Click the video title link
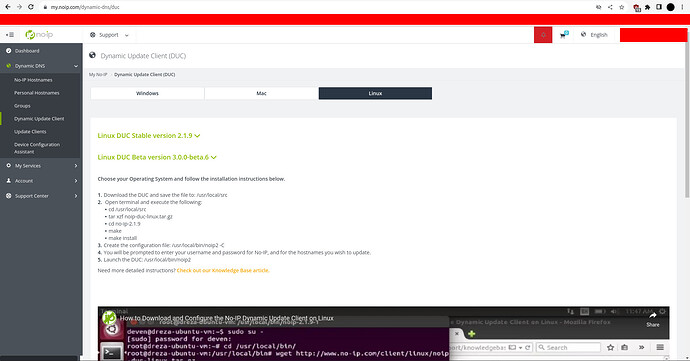Image resolution: width=690 pixels, height=361 pixels. [x=227, y=318]
